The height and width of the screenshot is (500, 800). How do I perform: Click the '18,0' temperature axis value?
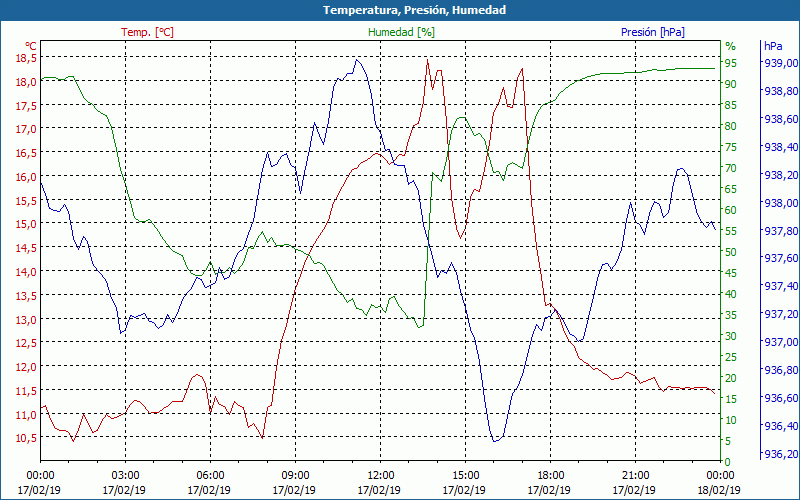point(28,82)
